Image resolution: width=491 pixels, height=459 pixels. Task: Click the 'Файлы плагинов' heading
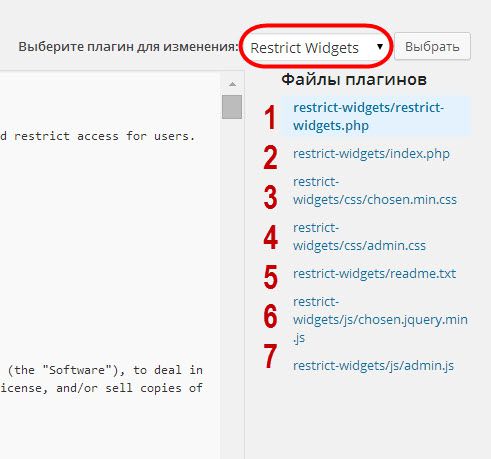click(354, 79)
